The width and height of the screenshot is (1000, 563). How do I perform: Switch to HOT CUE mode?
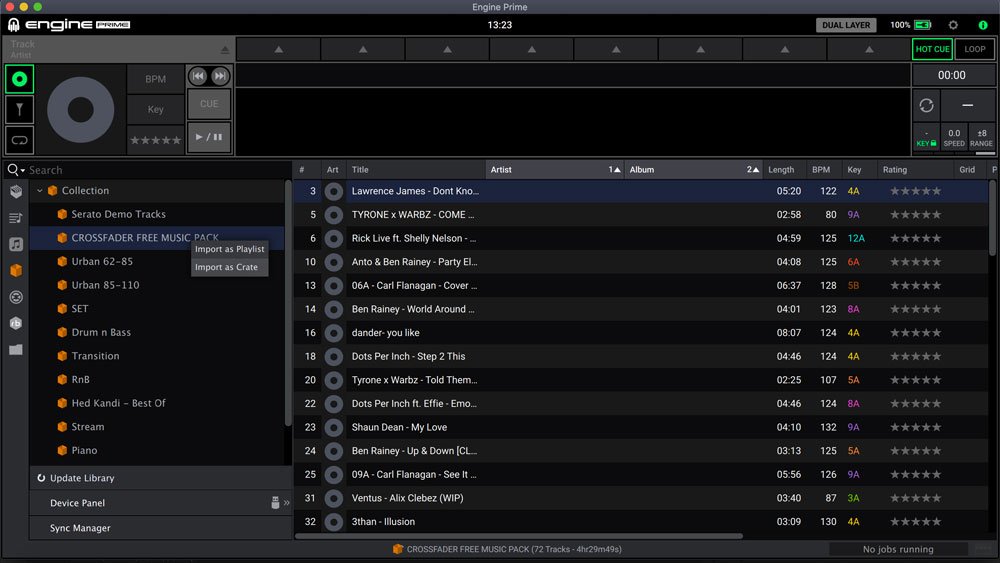tap(932, 49)
